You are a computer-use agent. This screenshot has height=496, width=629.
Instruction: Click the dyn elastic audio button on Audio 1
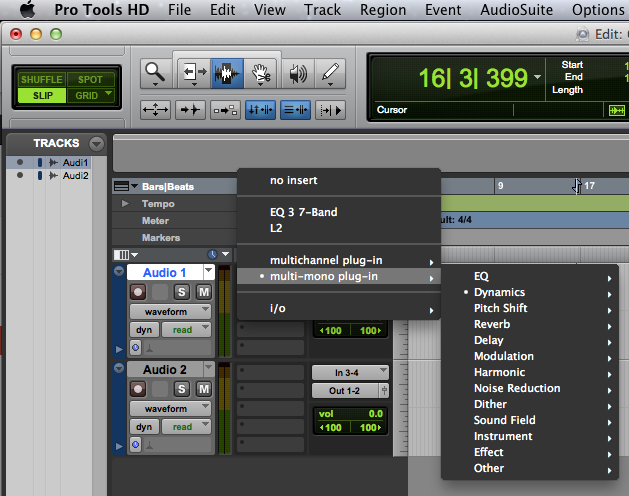[144, 330]
